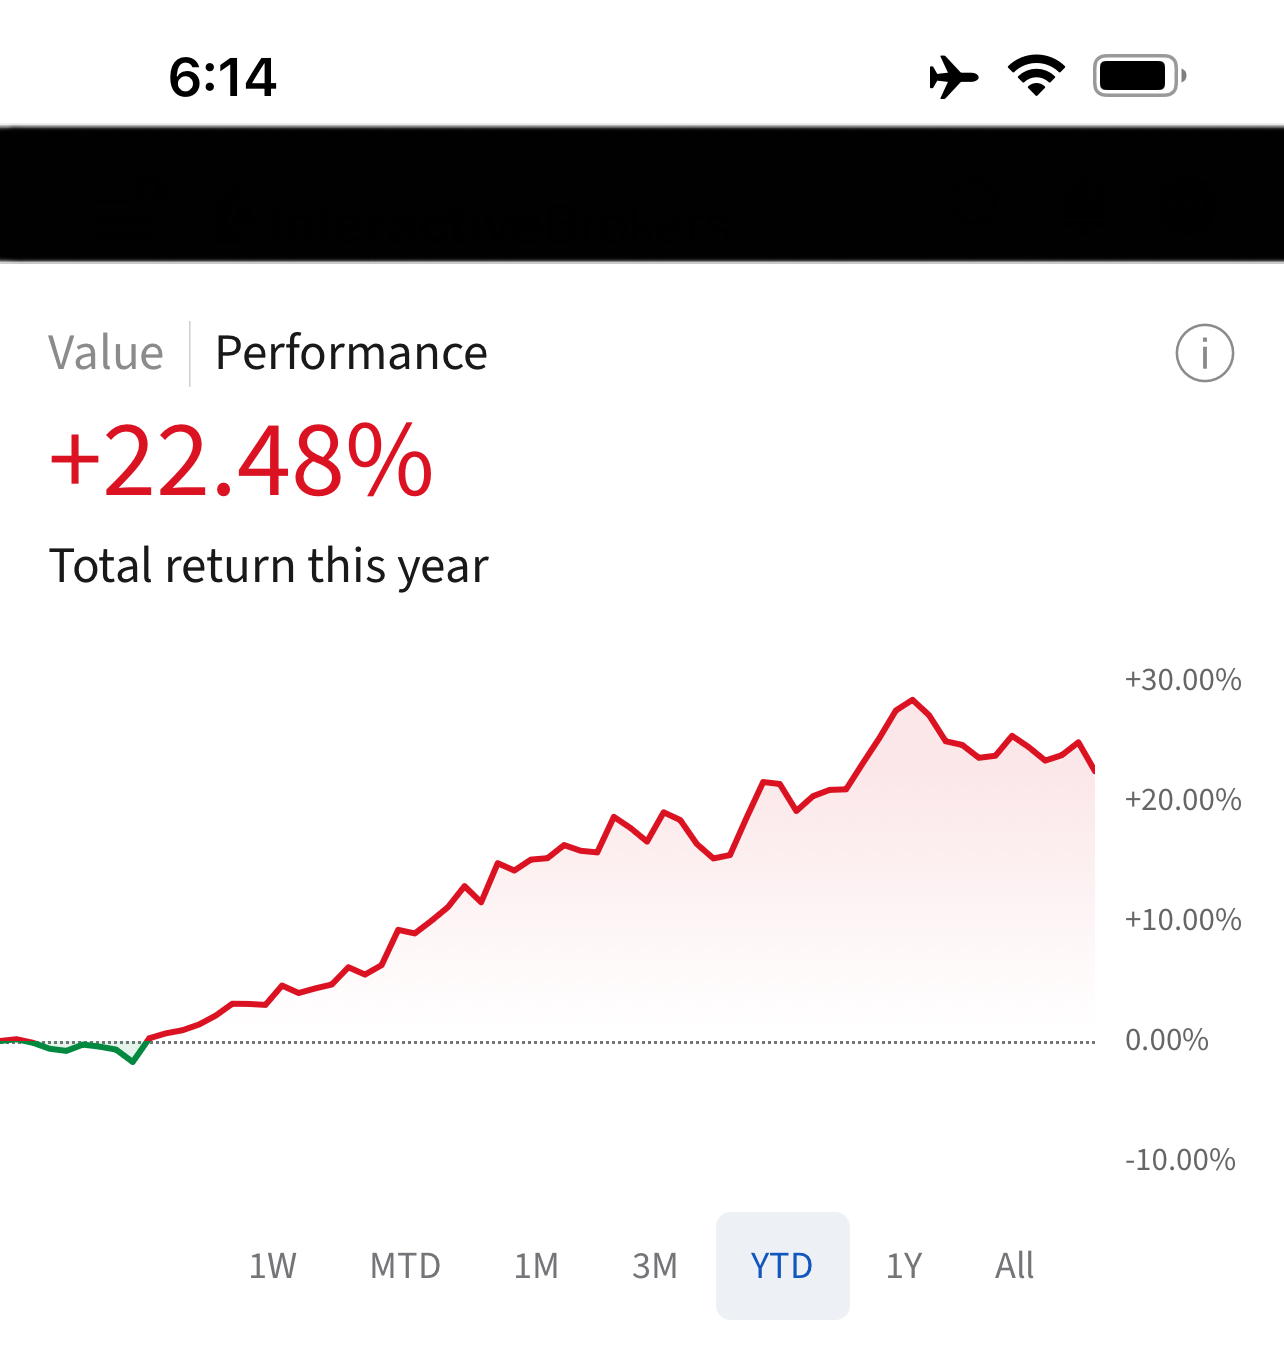Select the 1W time range

[x=272, y=1266]
